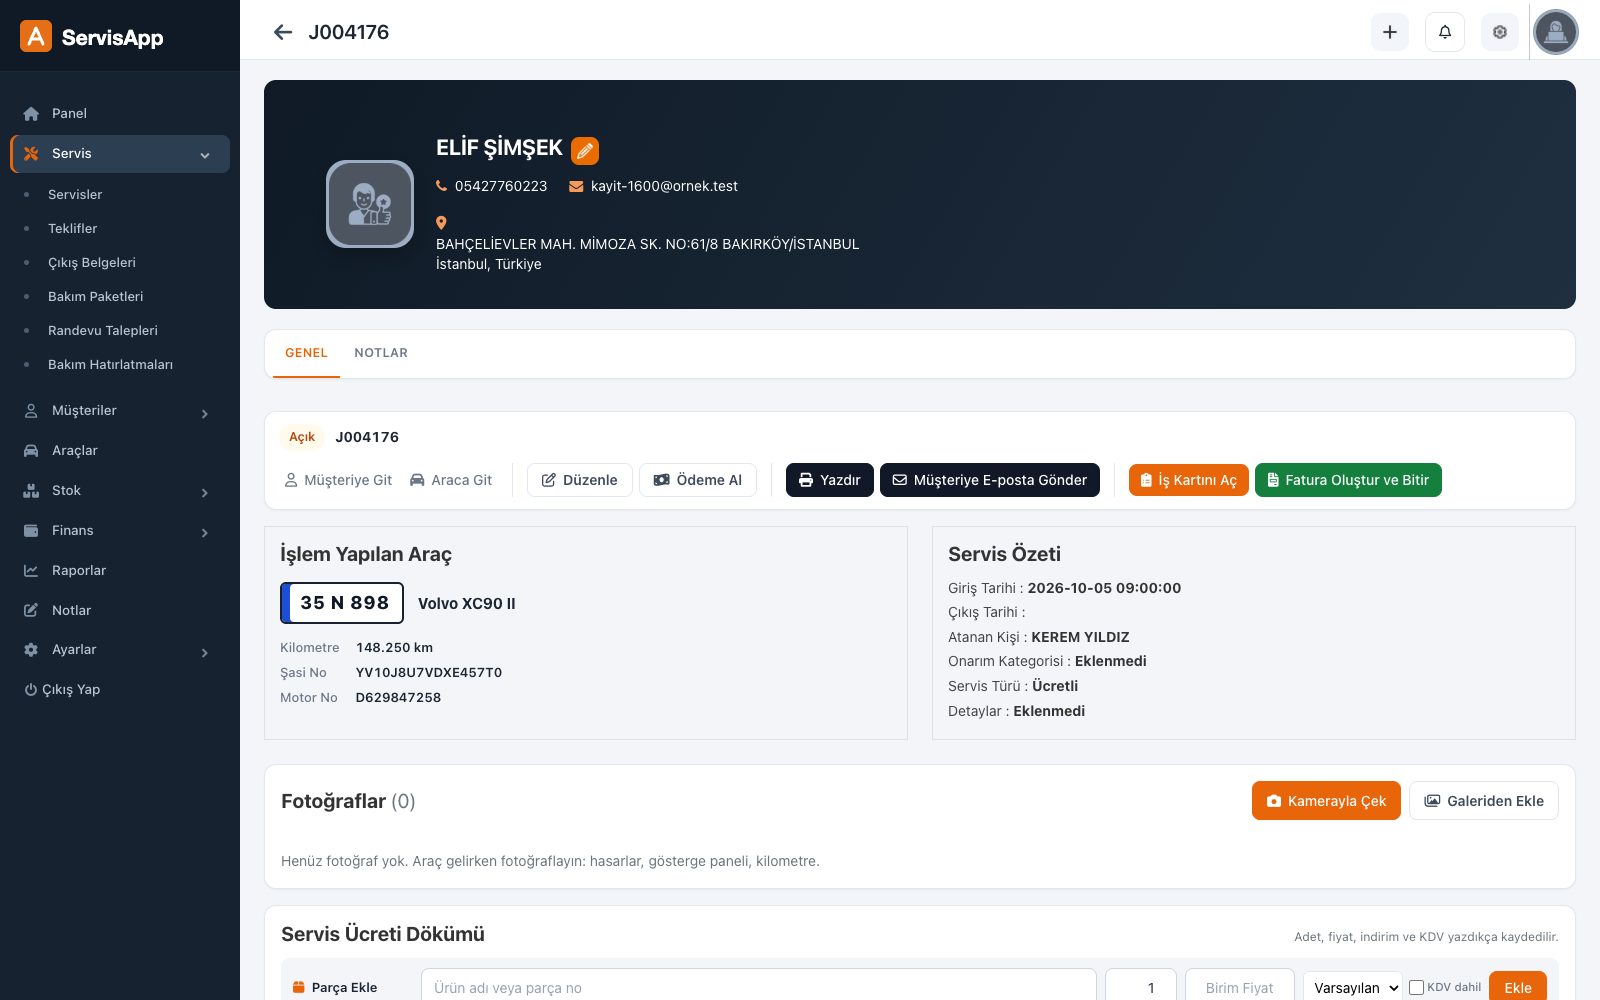Open Çıkış Belgeleri in the sidebar
Screen dimensions: 1600x1000
(92, 262)
